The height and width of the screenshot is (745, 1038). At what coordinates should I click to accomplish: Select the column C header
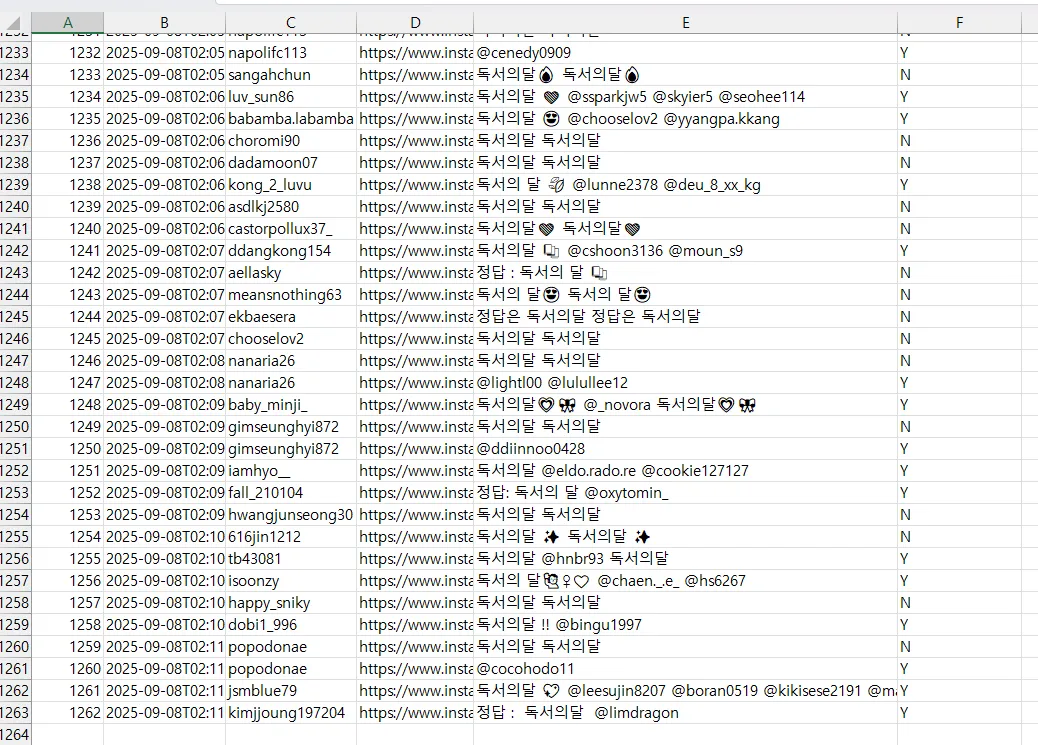[x=290, y=23]
